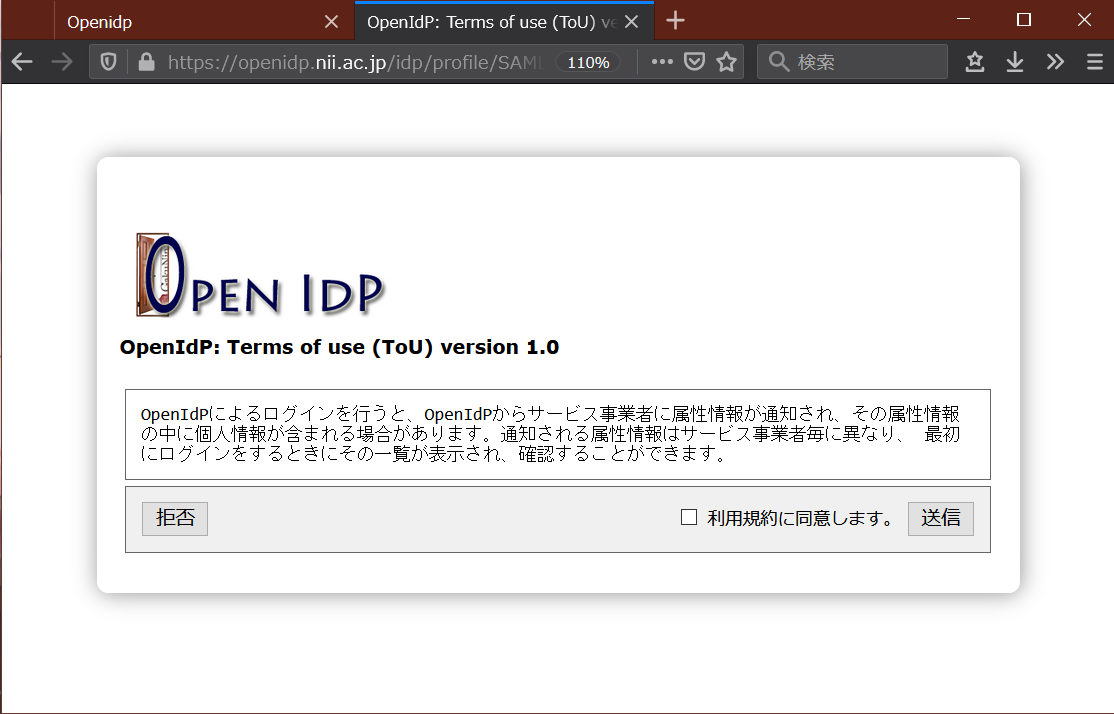Viewport: 1114px width, 714px height.
Task: Open the page actions three-dot menu
Action: click(662, 63)
